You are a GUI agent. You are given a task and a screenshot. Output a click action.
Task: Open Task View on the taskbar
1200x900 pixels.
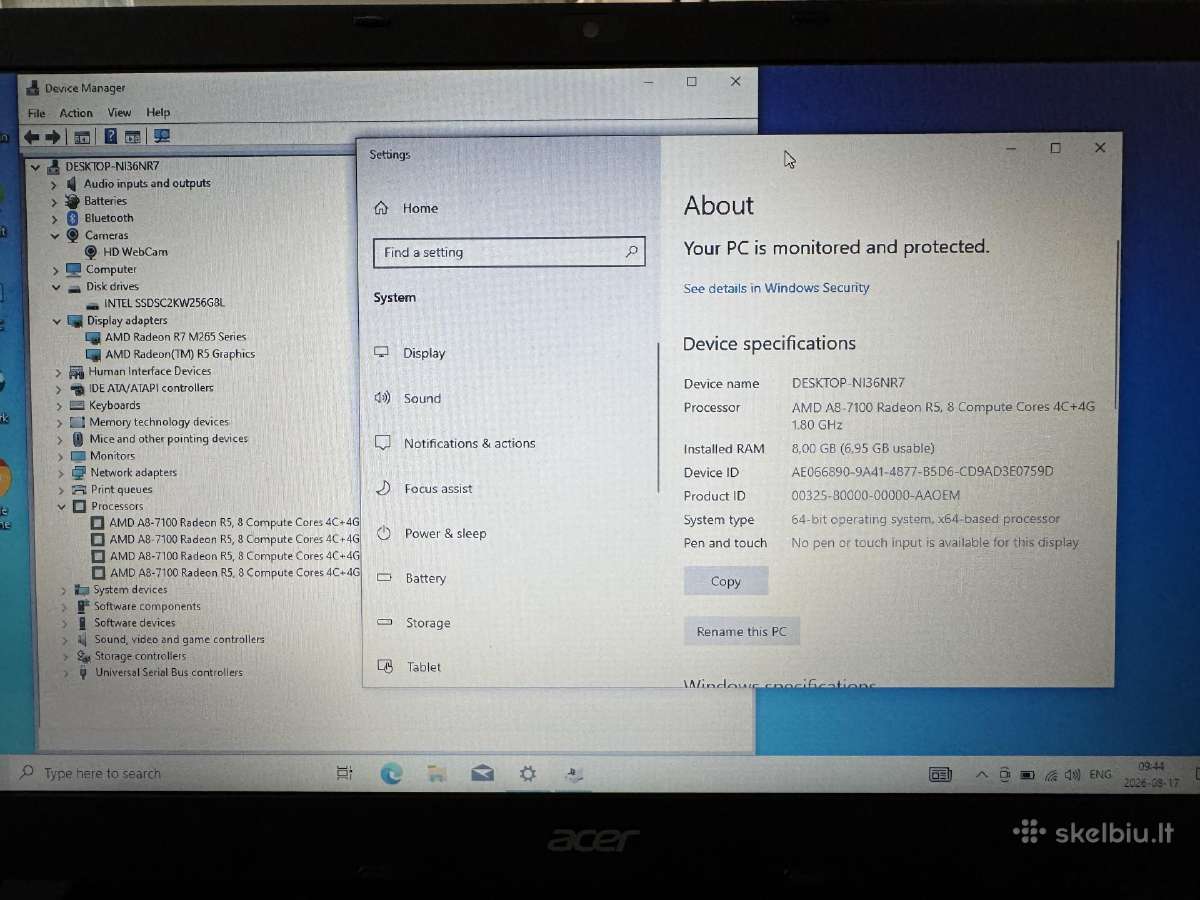point(344,773)
